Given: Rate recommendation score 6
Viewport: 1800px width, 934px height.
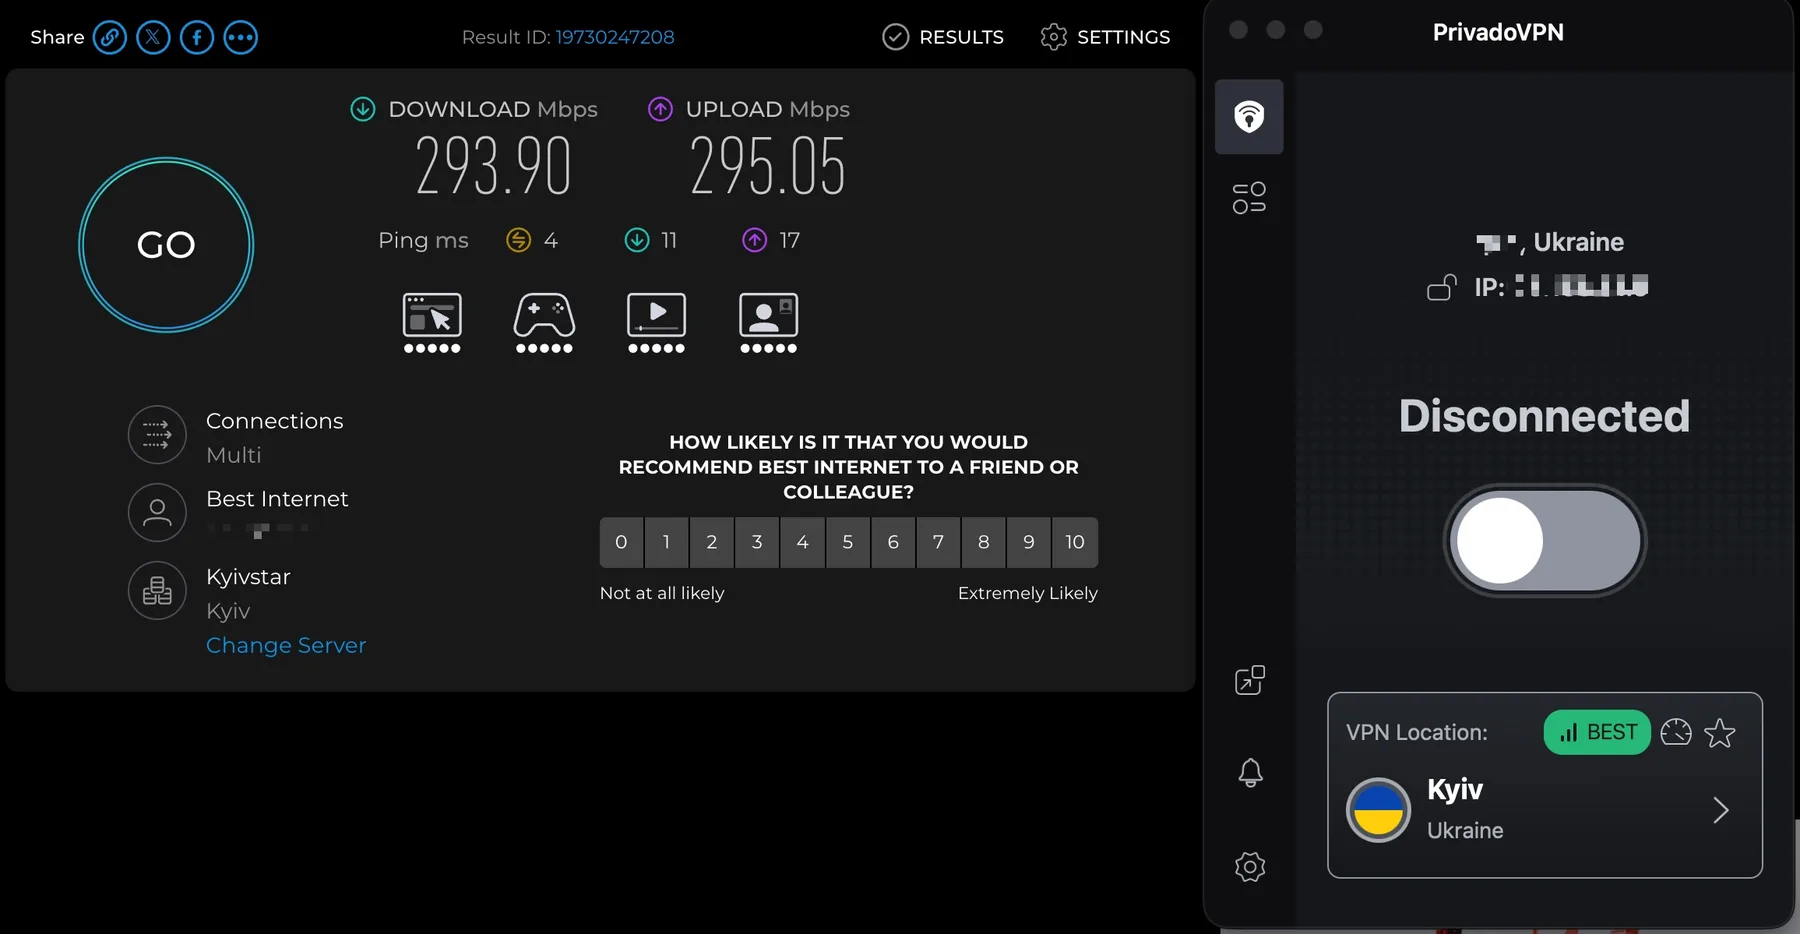Looking at the screenshot, I should pos(893,542).
